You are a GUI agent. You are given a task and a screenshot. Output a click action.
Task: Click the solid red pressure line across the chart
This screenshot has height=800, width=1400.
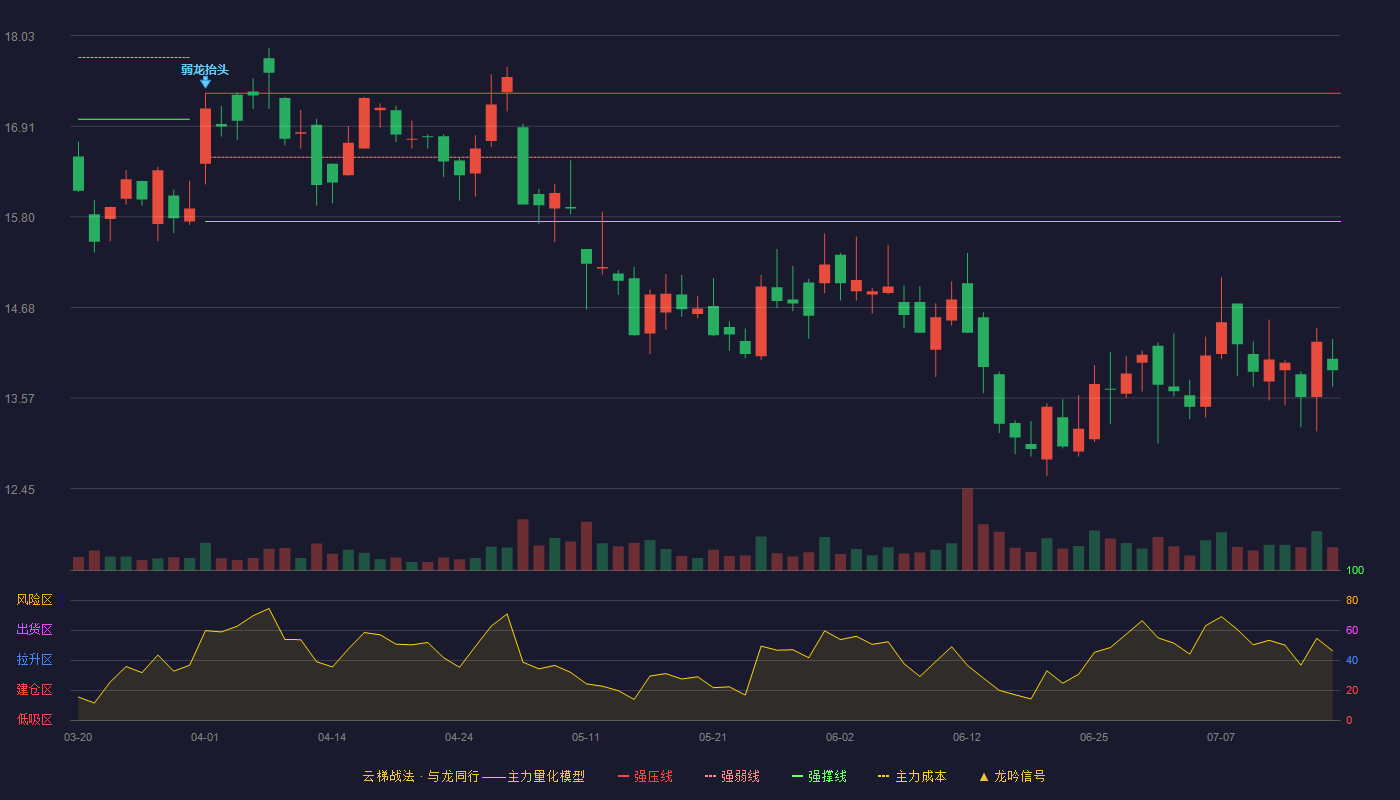(773, 93)
